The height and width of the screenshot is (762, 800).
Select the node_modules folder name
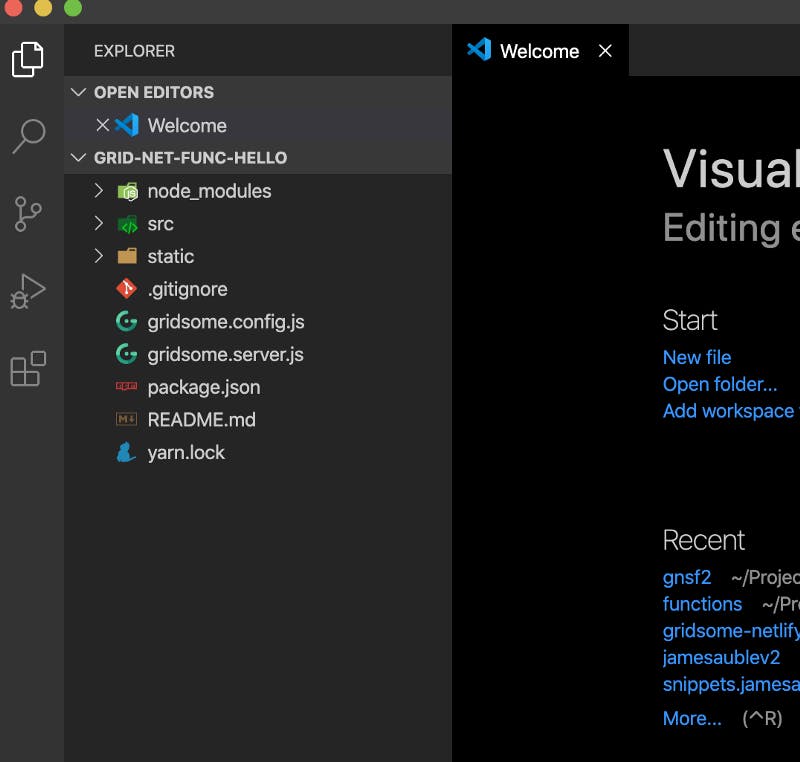point(209,192)
